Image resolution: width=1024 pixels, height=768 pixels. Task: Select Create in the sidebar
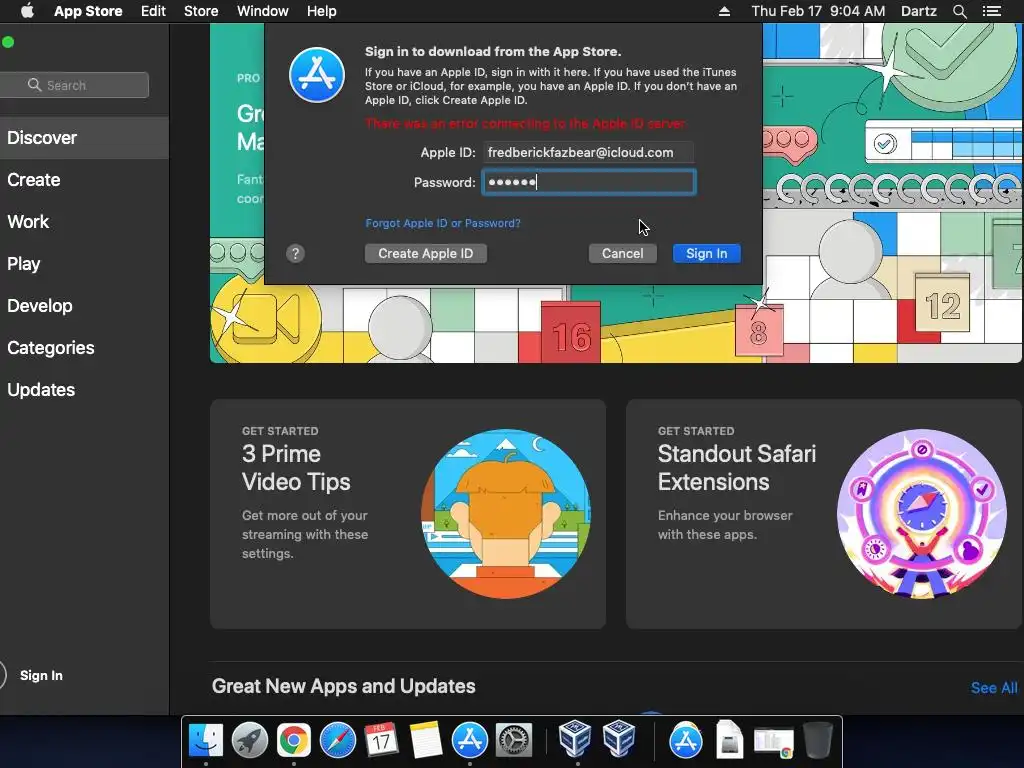84,180
